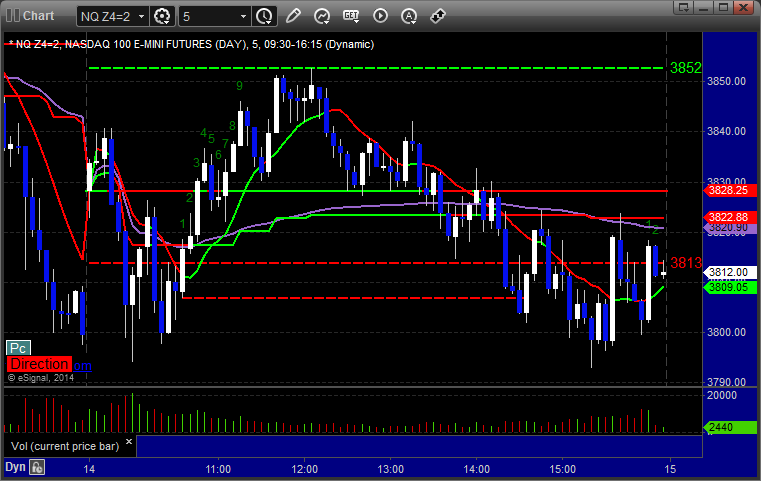This screenshot has width=761, height=481.
Task: Click the 3800.00 price axis label
Action: [726, 332]
